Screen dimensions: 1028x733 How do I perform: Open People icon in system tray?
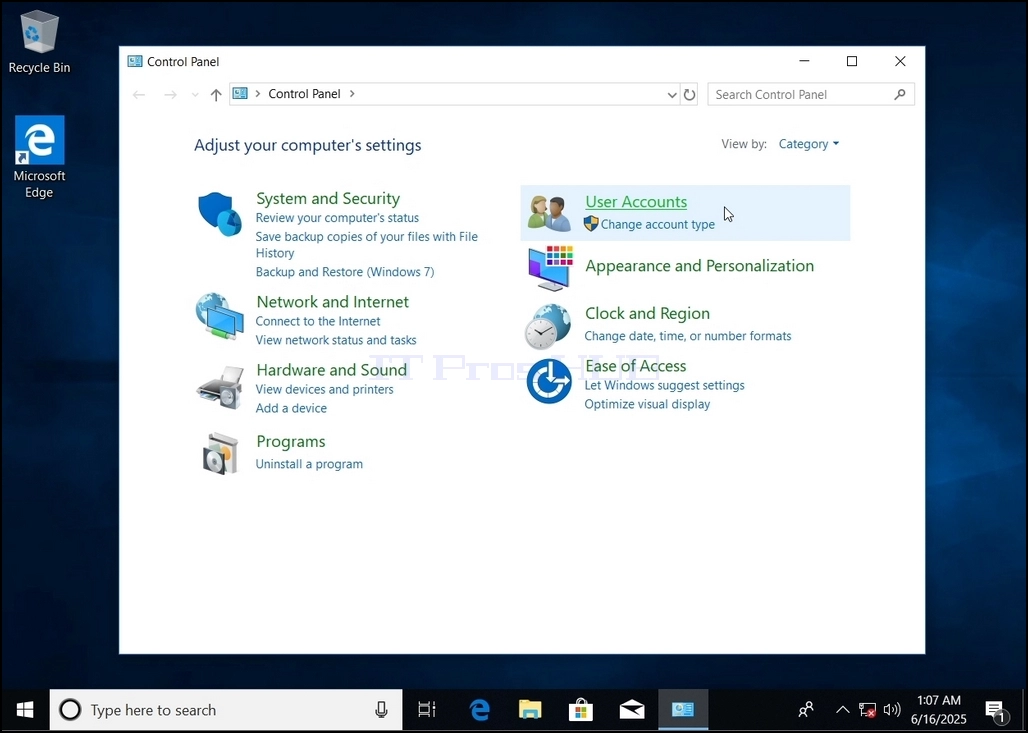pyautogui.click(x=806, y=709)
